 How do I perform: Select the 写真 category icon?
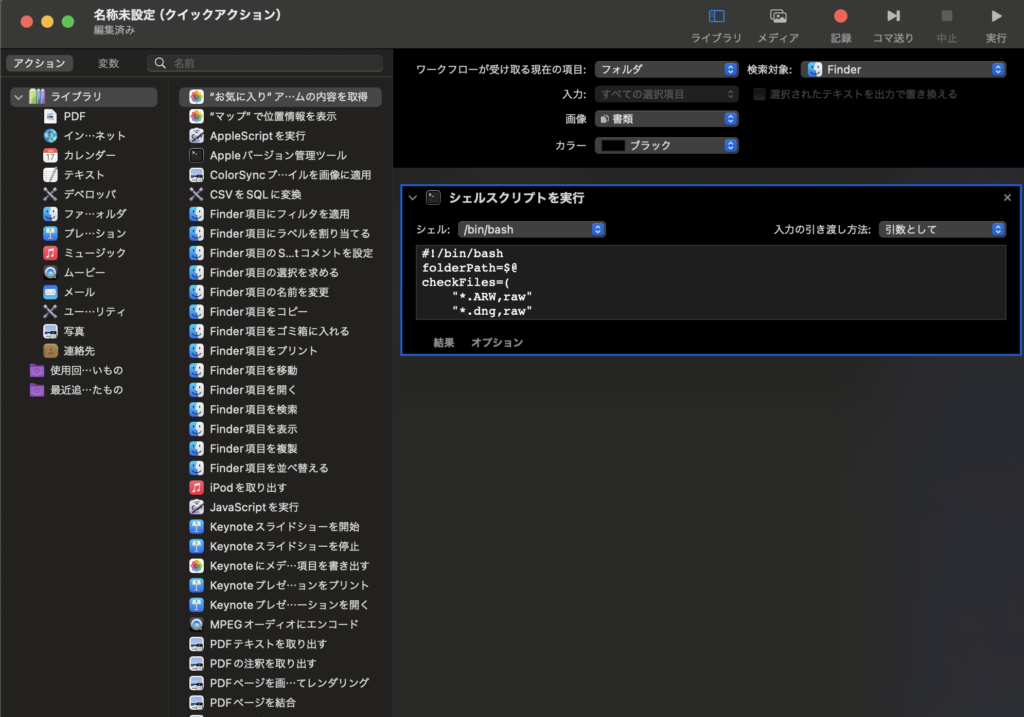(x=50, y=331)
